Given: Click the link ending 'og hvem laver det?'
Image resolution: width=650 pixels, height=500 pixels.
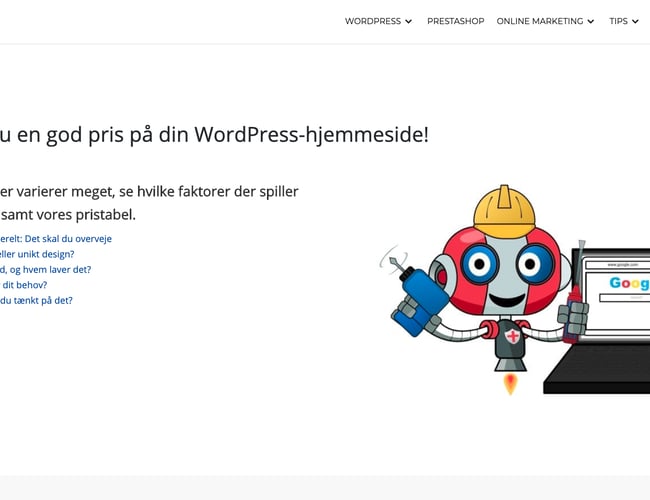Looking at the screenshot, I should tap(46, 269).
